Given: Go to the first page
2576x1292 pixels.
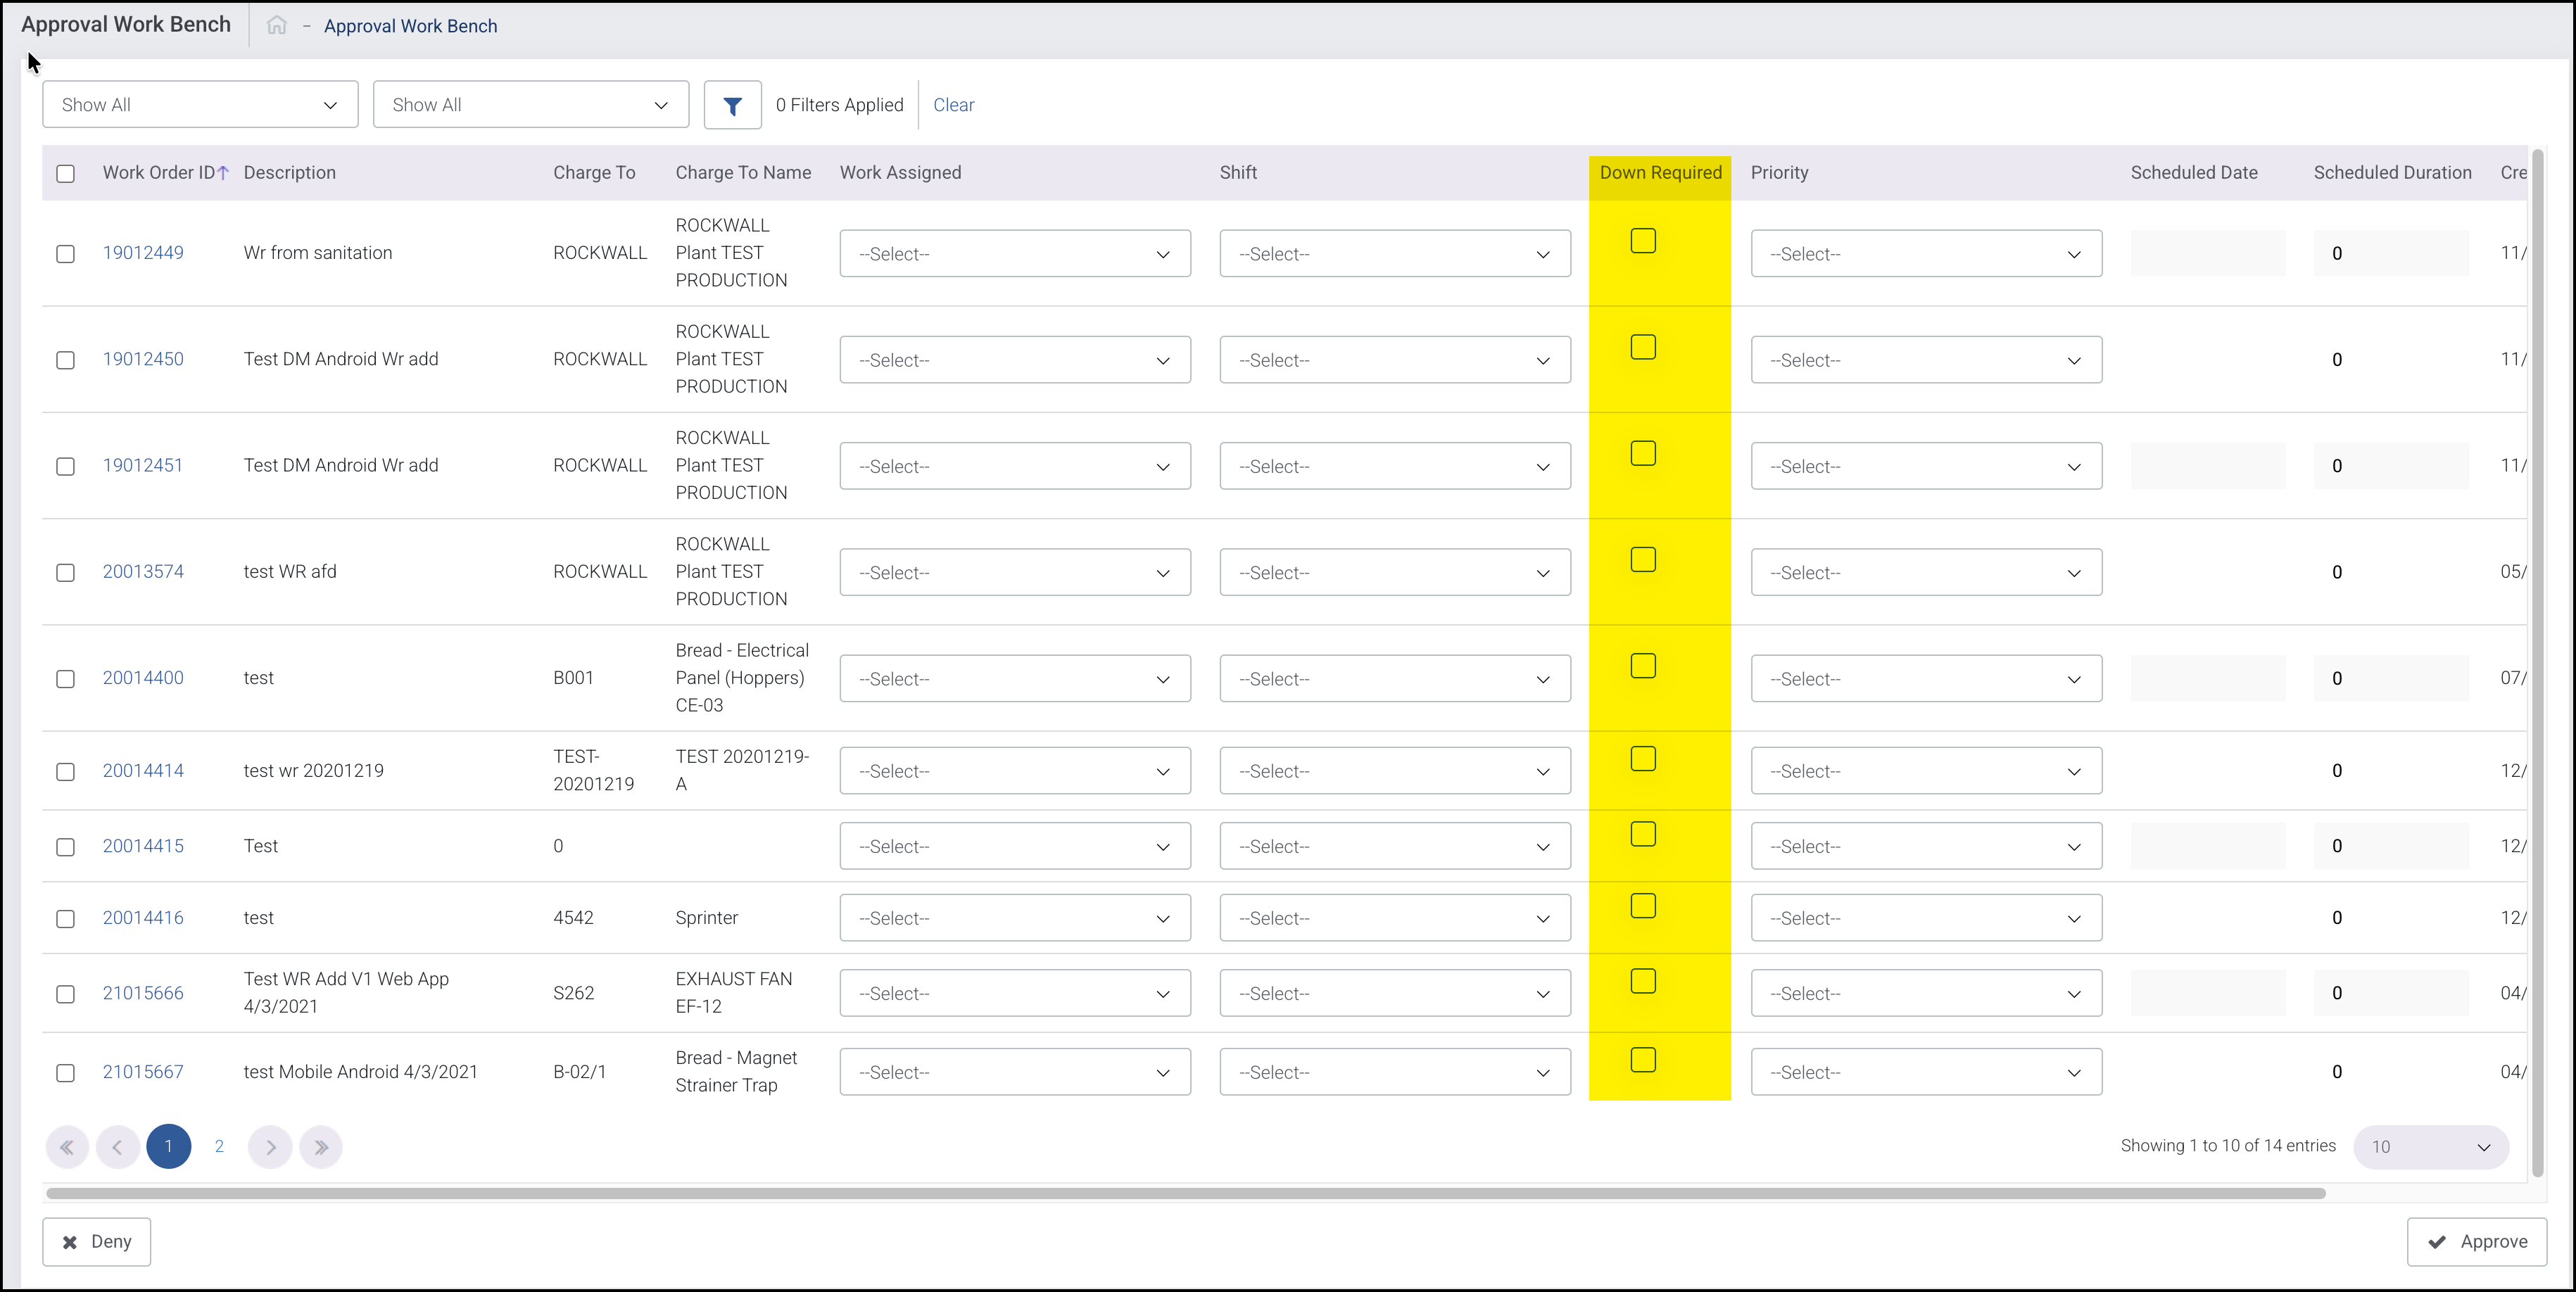Looking at the screenshot, I should click(x=67, y=1147).
